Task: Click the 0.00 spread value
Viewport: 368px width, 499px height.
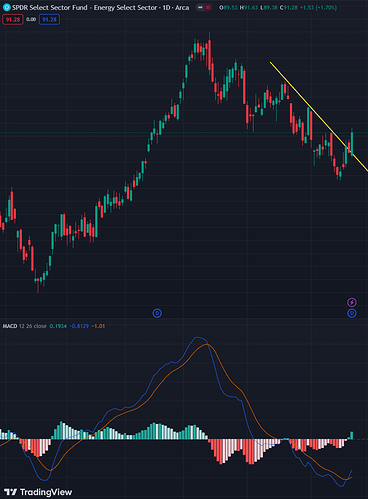Action: coord(31,20)
